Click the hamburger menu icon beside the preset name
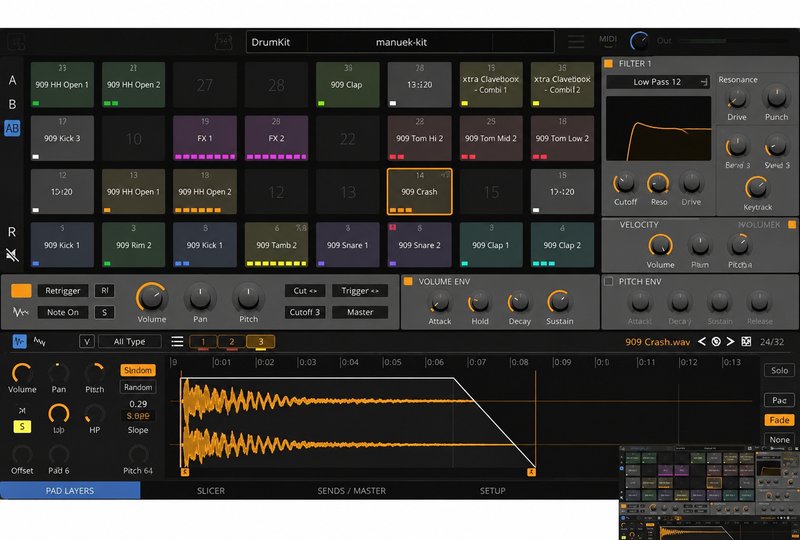The width and height of the screenshot is (800, 540). tap(576, 41)
